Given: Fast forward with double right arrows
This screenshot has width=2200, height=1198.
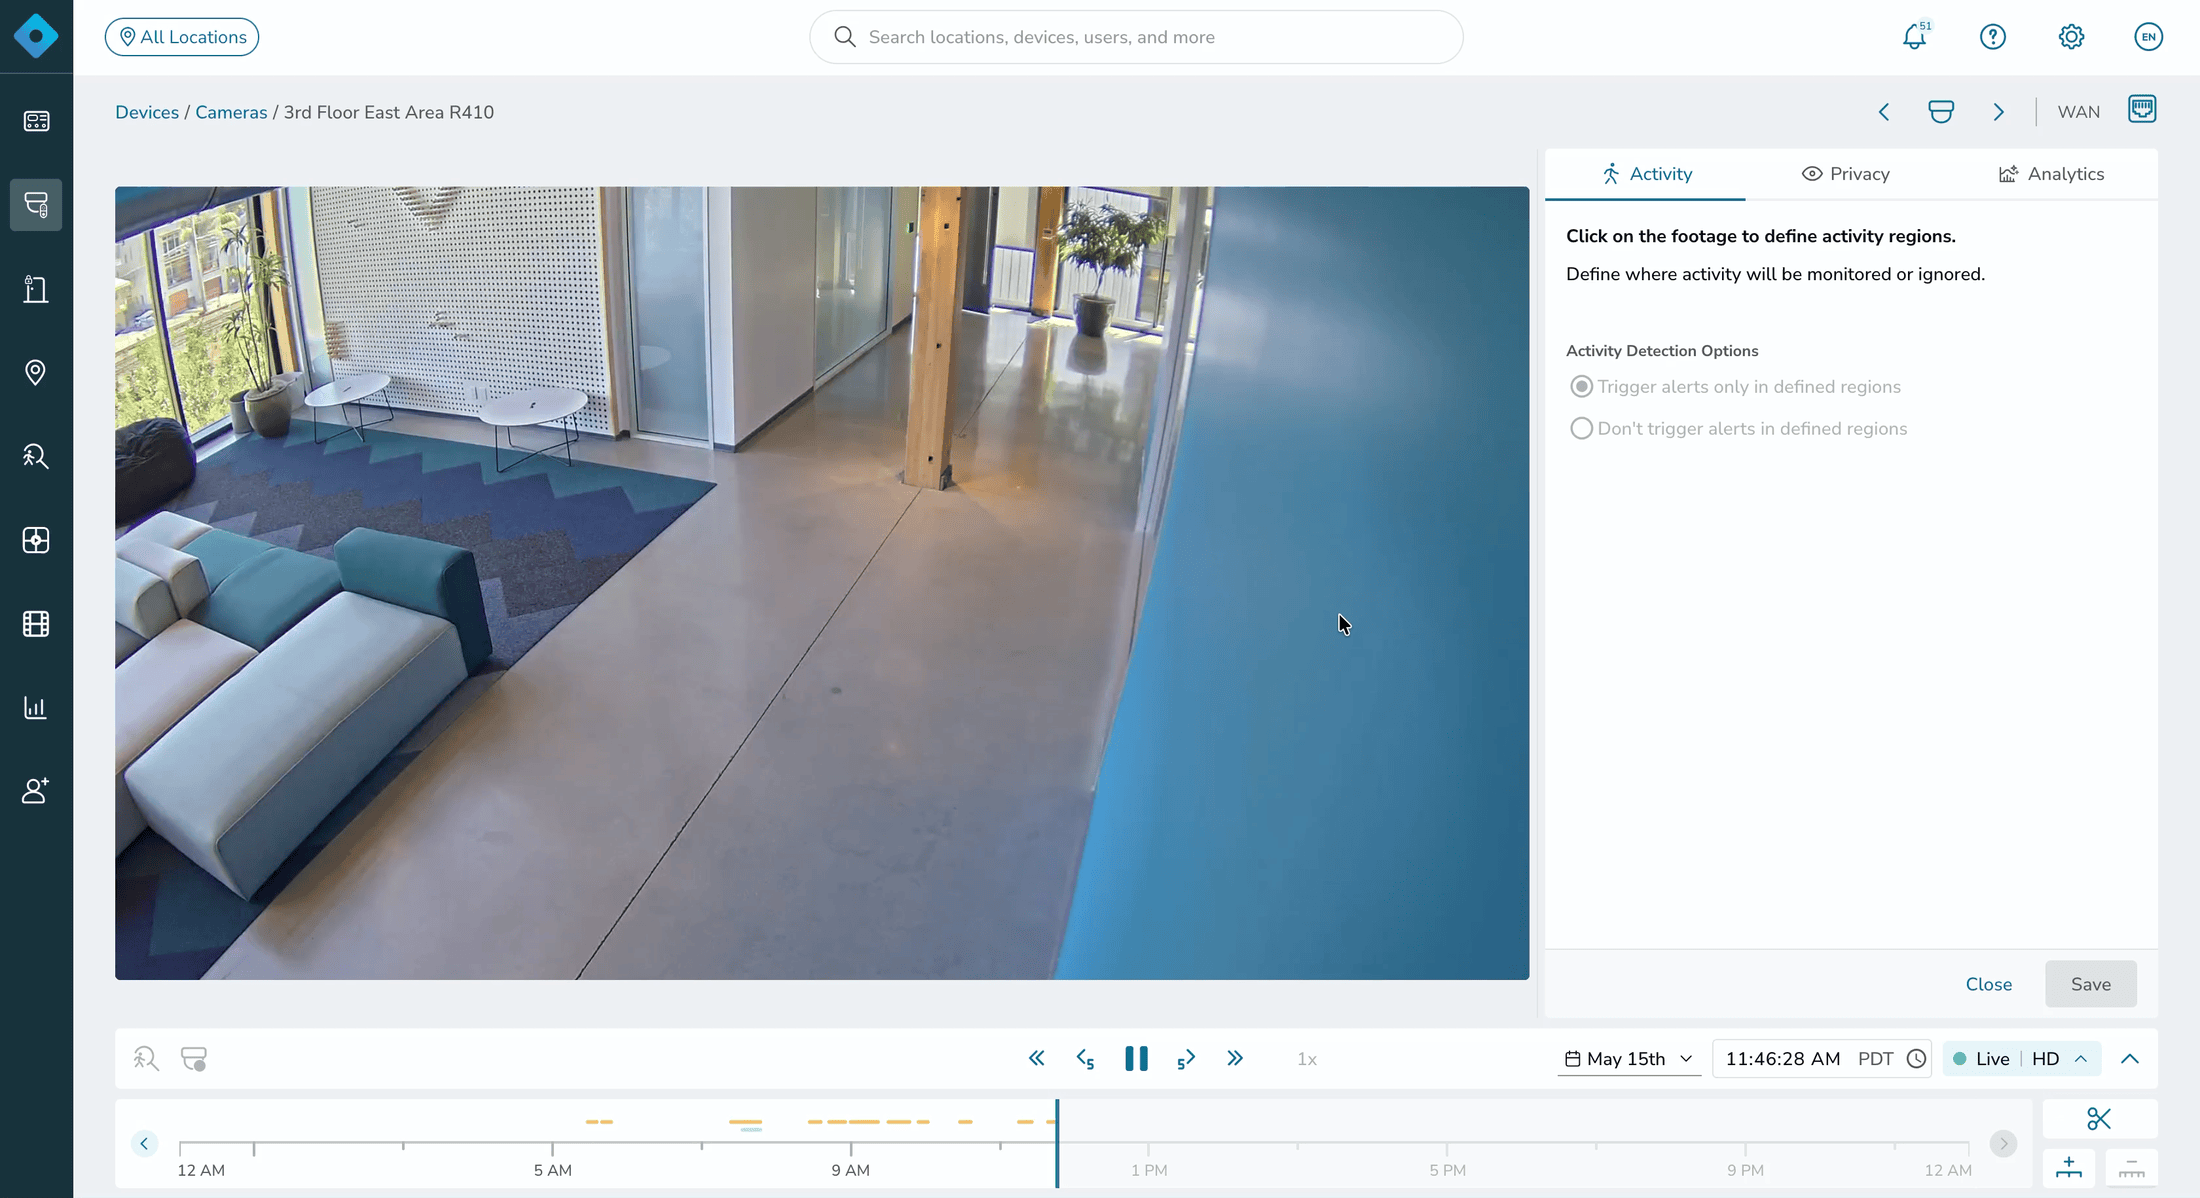Looking at the screenshot, I should tap(1235, 1058).
